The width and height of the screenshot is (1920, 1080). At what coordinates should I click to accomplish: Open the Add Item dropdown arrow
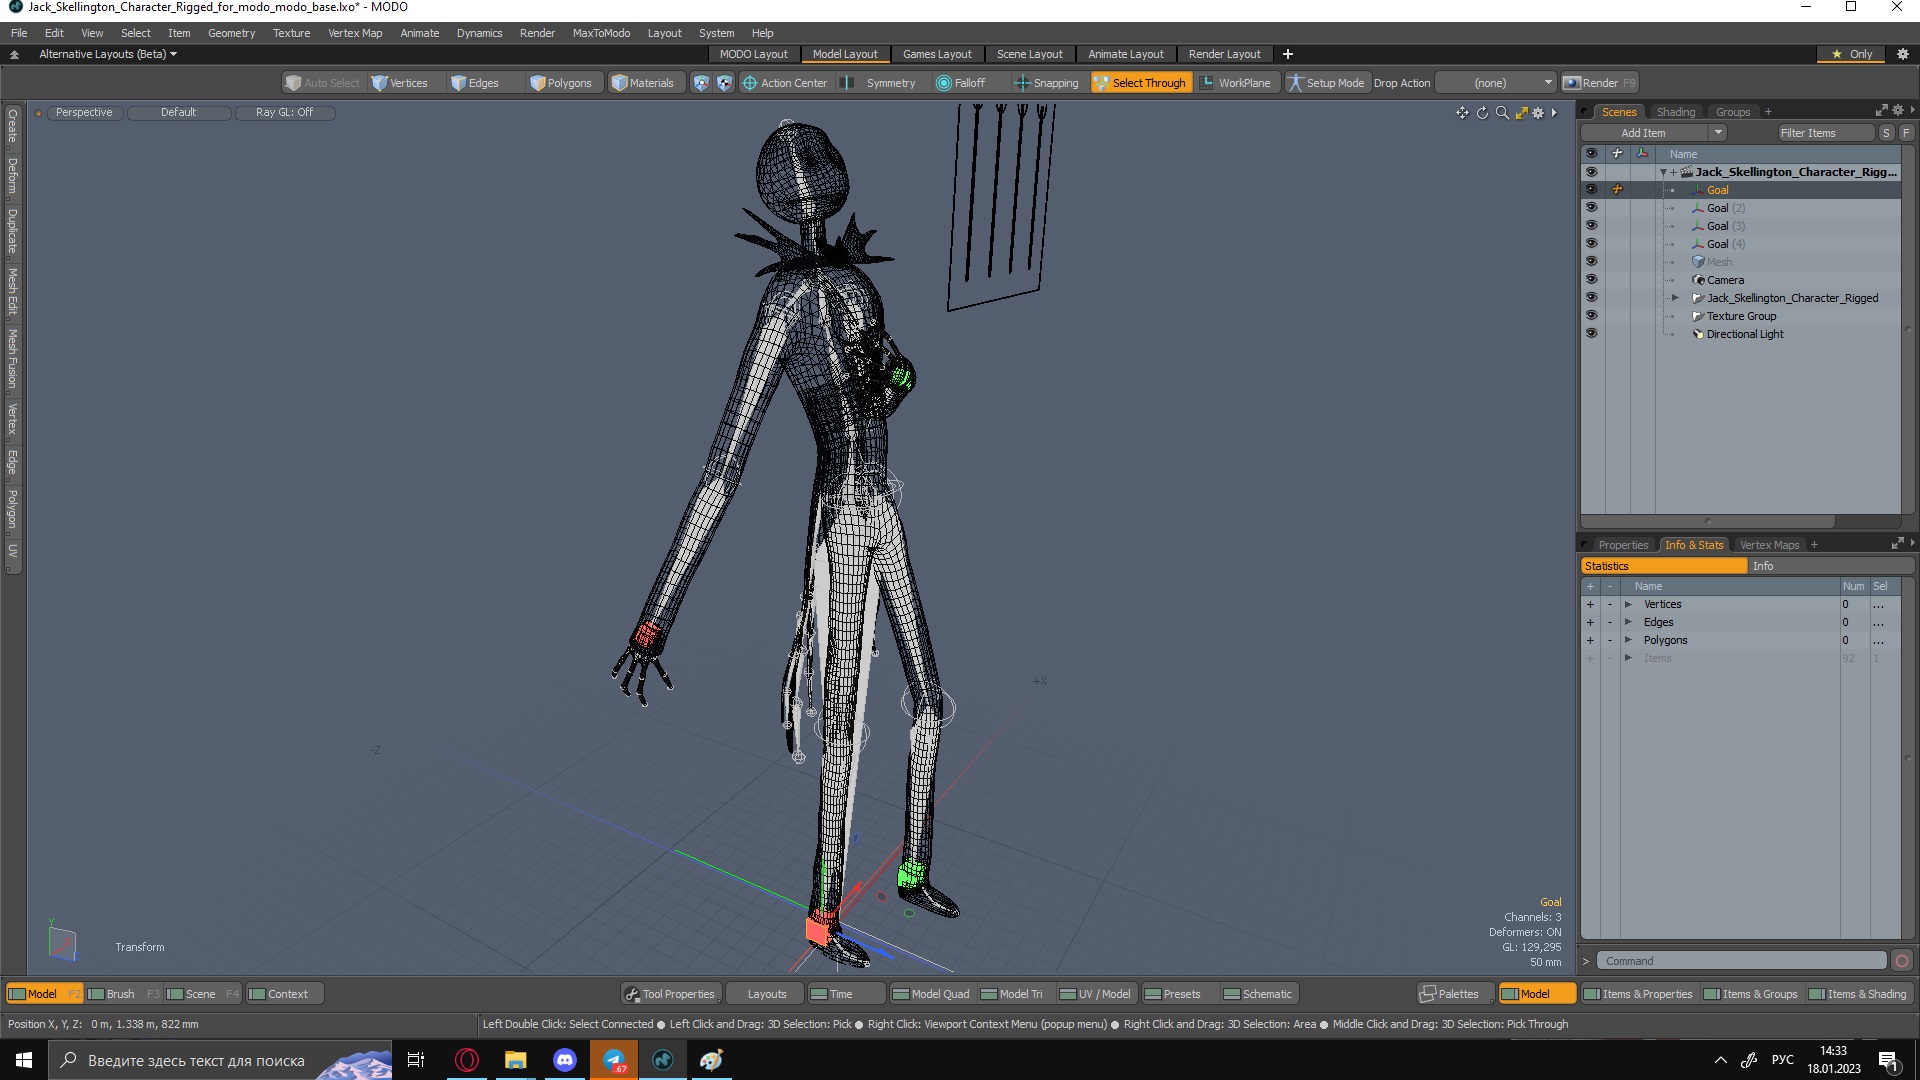click(x=1718, y=133)
